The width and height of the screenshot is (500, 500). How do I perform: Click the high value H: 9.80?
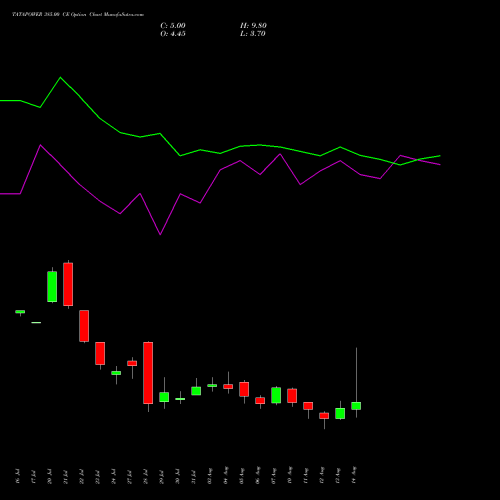(x=253, y=26)
